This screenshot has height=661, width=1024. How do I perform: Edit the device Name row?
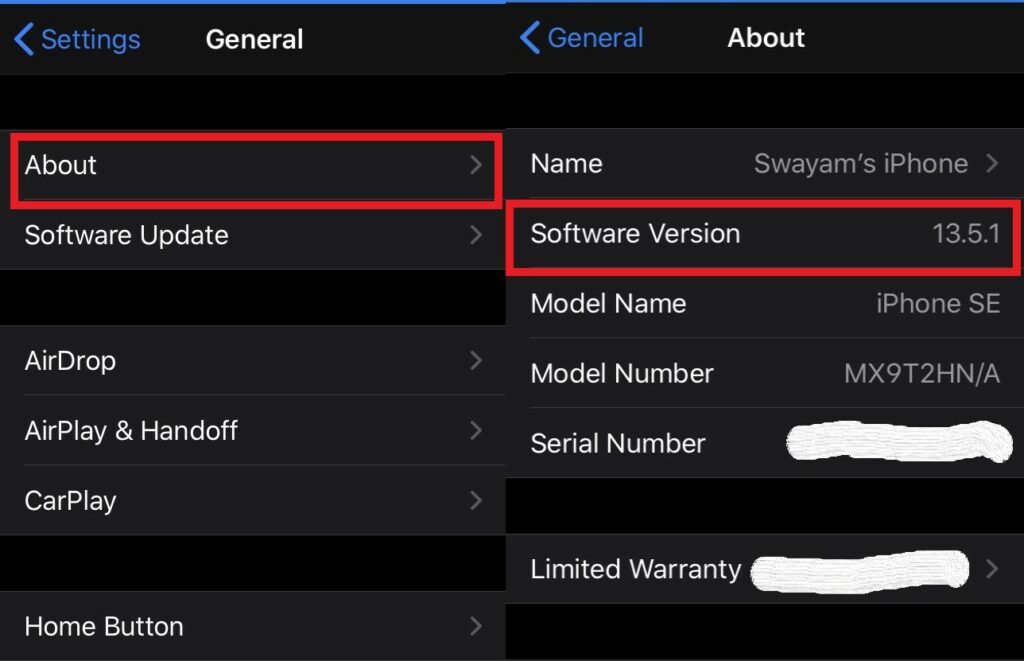pos(765,163)
